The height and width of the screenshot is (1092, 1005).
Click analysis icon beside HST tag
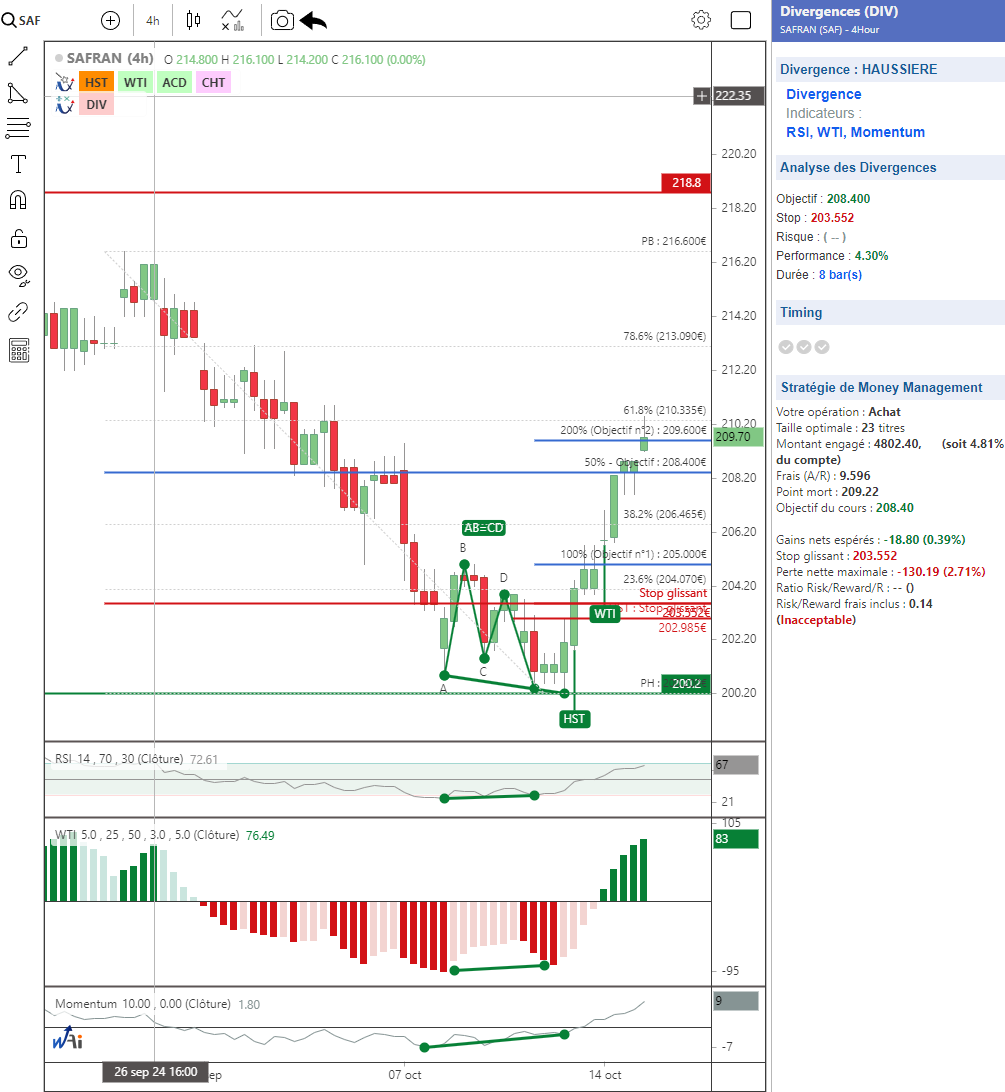[65, 83]
